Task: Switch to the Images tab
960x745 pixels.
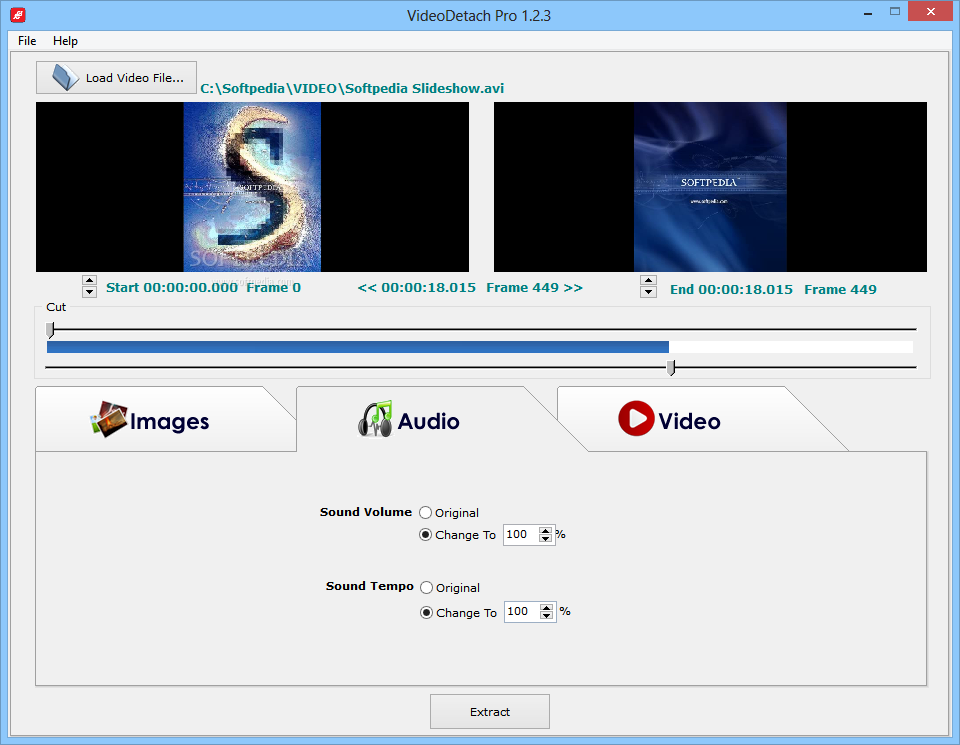Action: (165, 420)
